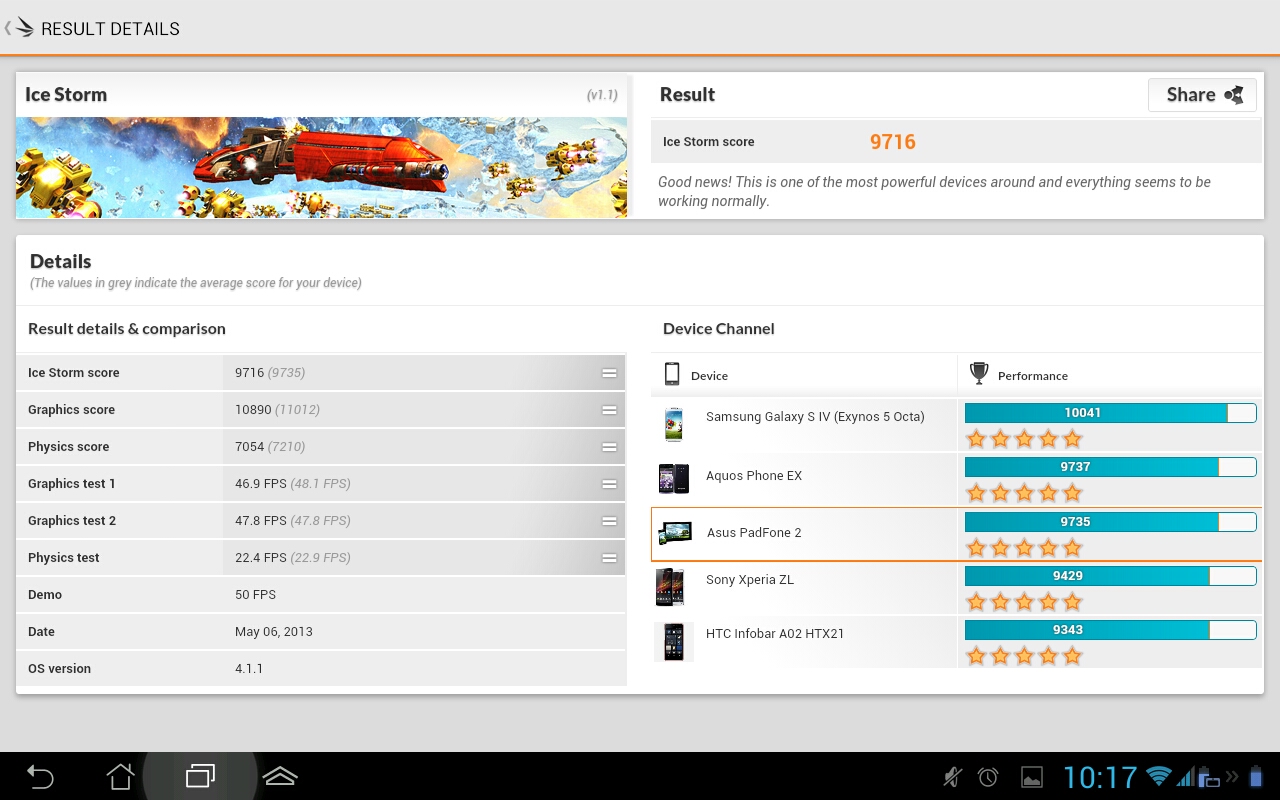Click the 4.1.1 OS version value
This screenshot has width=1280, height=800.
click(x=249, y=669)
